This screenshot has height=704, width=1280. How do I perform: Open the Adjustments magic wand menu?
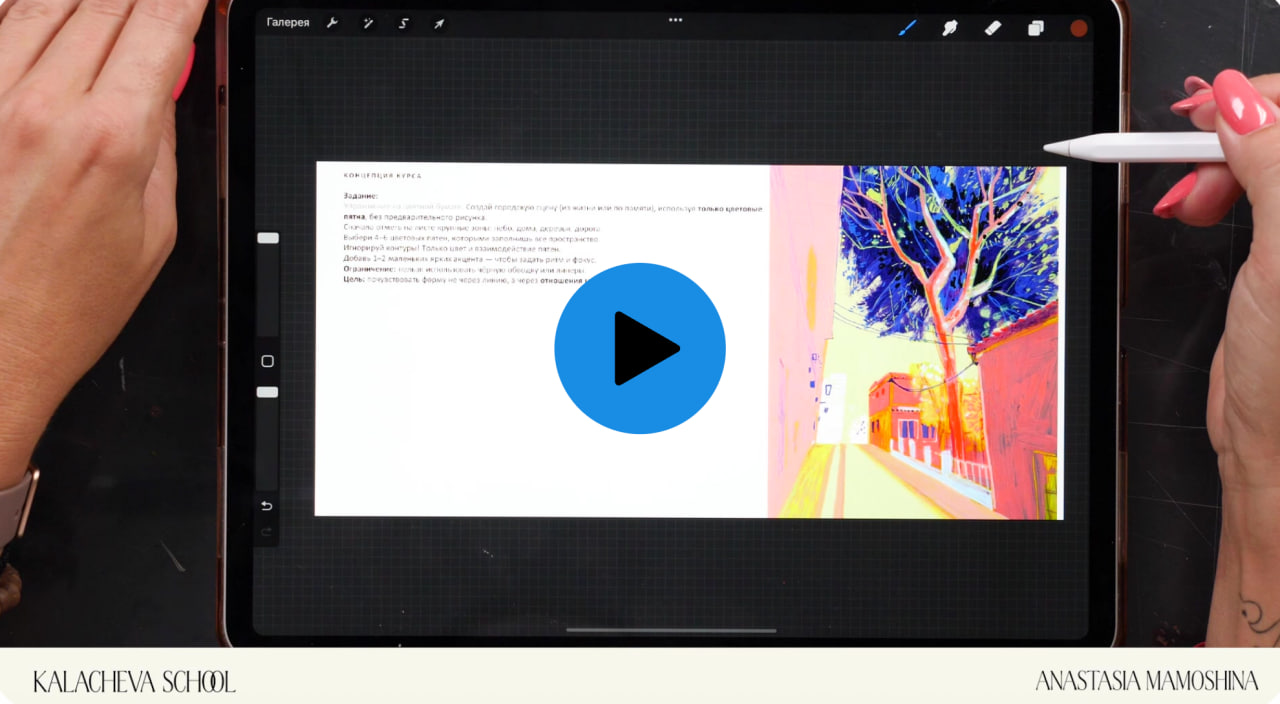tap(368, 23)
